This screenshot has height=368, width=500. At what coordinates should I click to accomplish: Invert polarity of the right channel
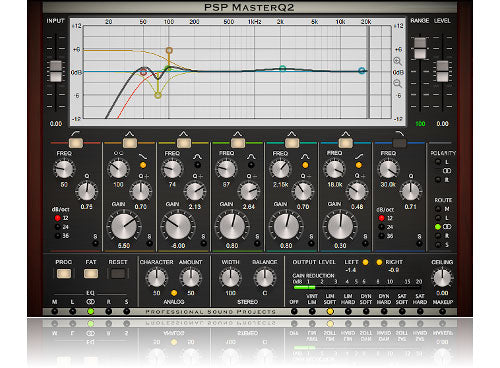point(438,180)
